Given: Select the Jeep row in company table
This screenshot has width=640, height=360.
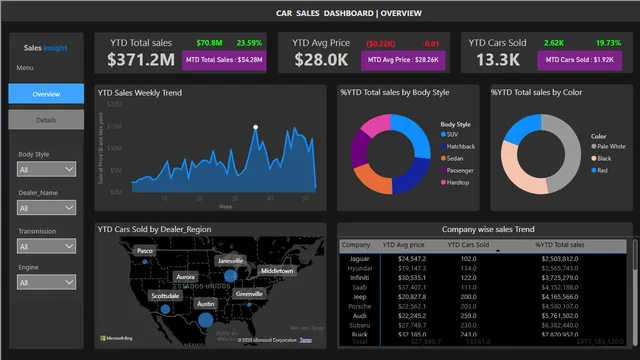Looking at the screenshot, I should (483, 297).
